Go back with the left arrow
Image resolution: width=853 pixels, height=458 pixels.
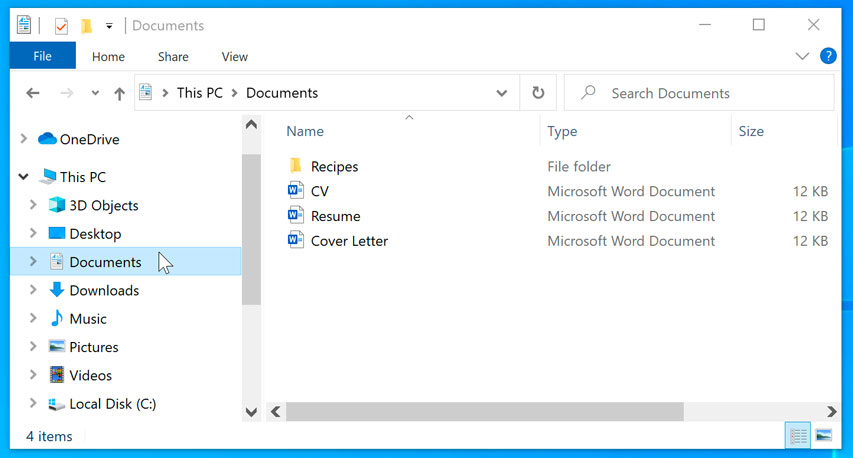(x=33, y=93)
